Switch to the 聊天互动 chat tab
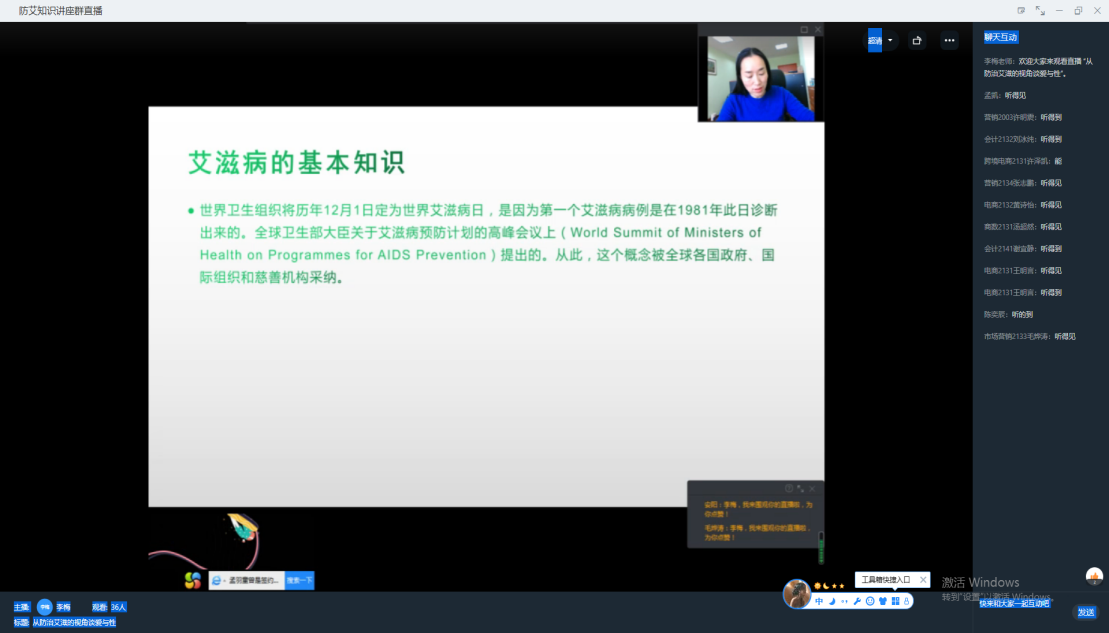 tap(1000, 37)
